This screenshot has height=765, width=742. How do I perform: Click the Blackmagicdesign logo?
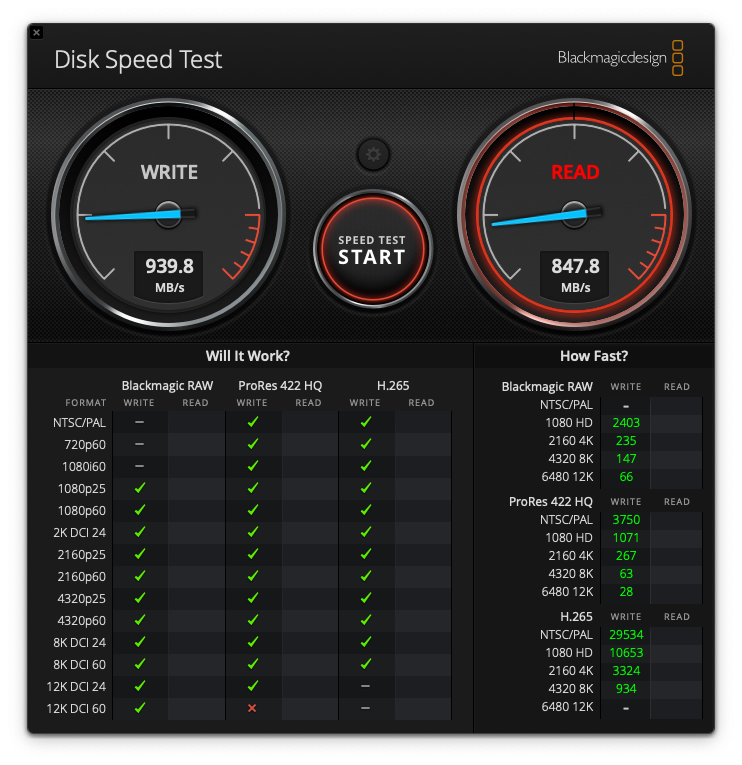[x=620, y=58]
